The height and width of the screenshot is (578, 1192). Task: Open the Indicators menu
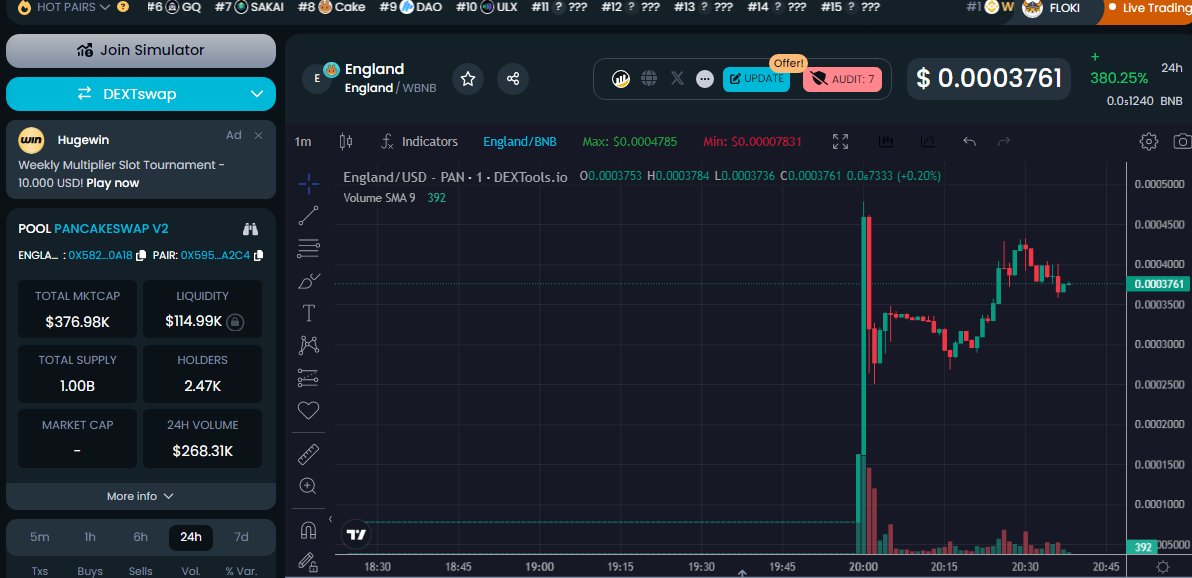coord(419,141)
